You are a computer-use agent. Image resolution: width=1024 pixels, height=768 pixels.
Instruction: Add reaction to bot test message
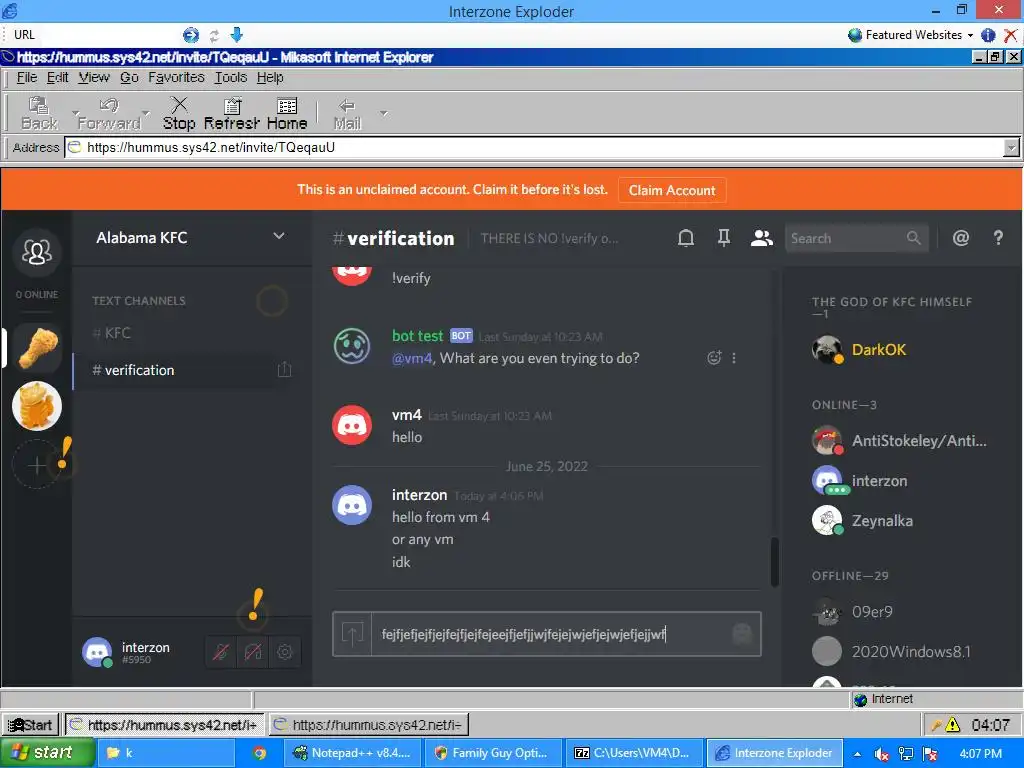coord(714,358)
